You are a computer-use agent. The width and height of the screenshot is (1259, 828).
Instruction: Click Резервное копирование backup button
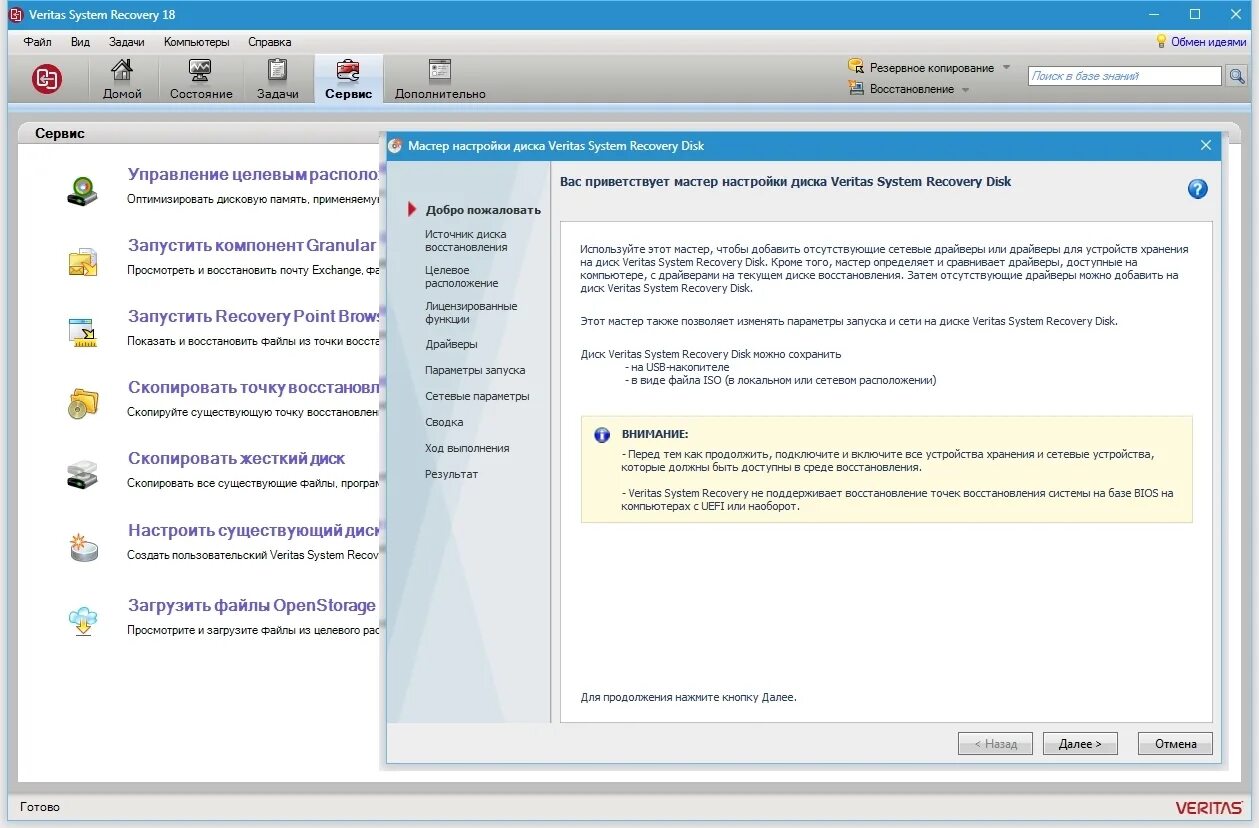(922, 67)
